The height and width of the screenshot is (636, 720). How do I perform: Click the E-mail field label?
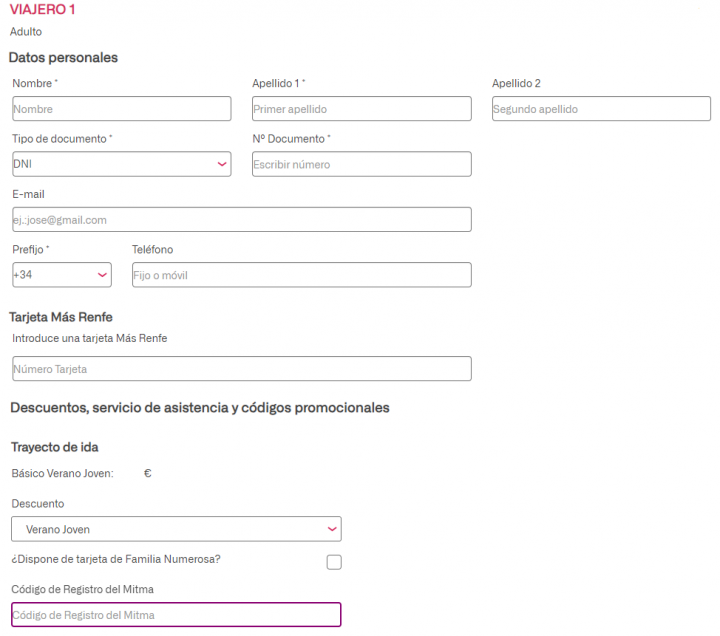click(x=28, y=194)
